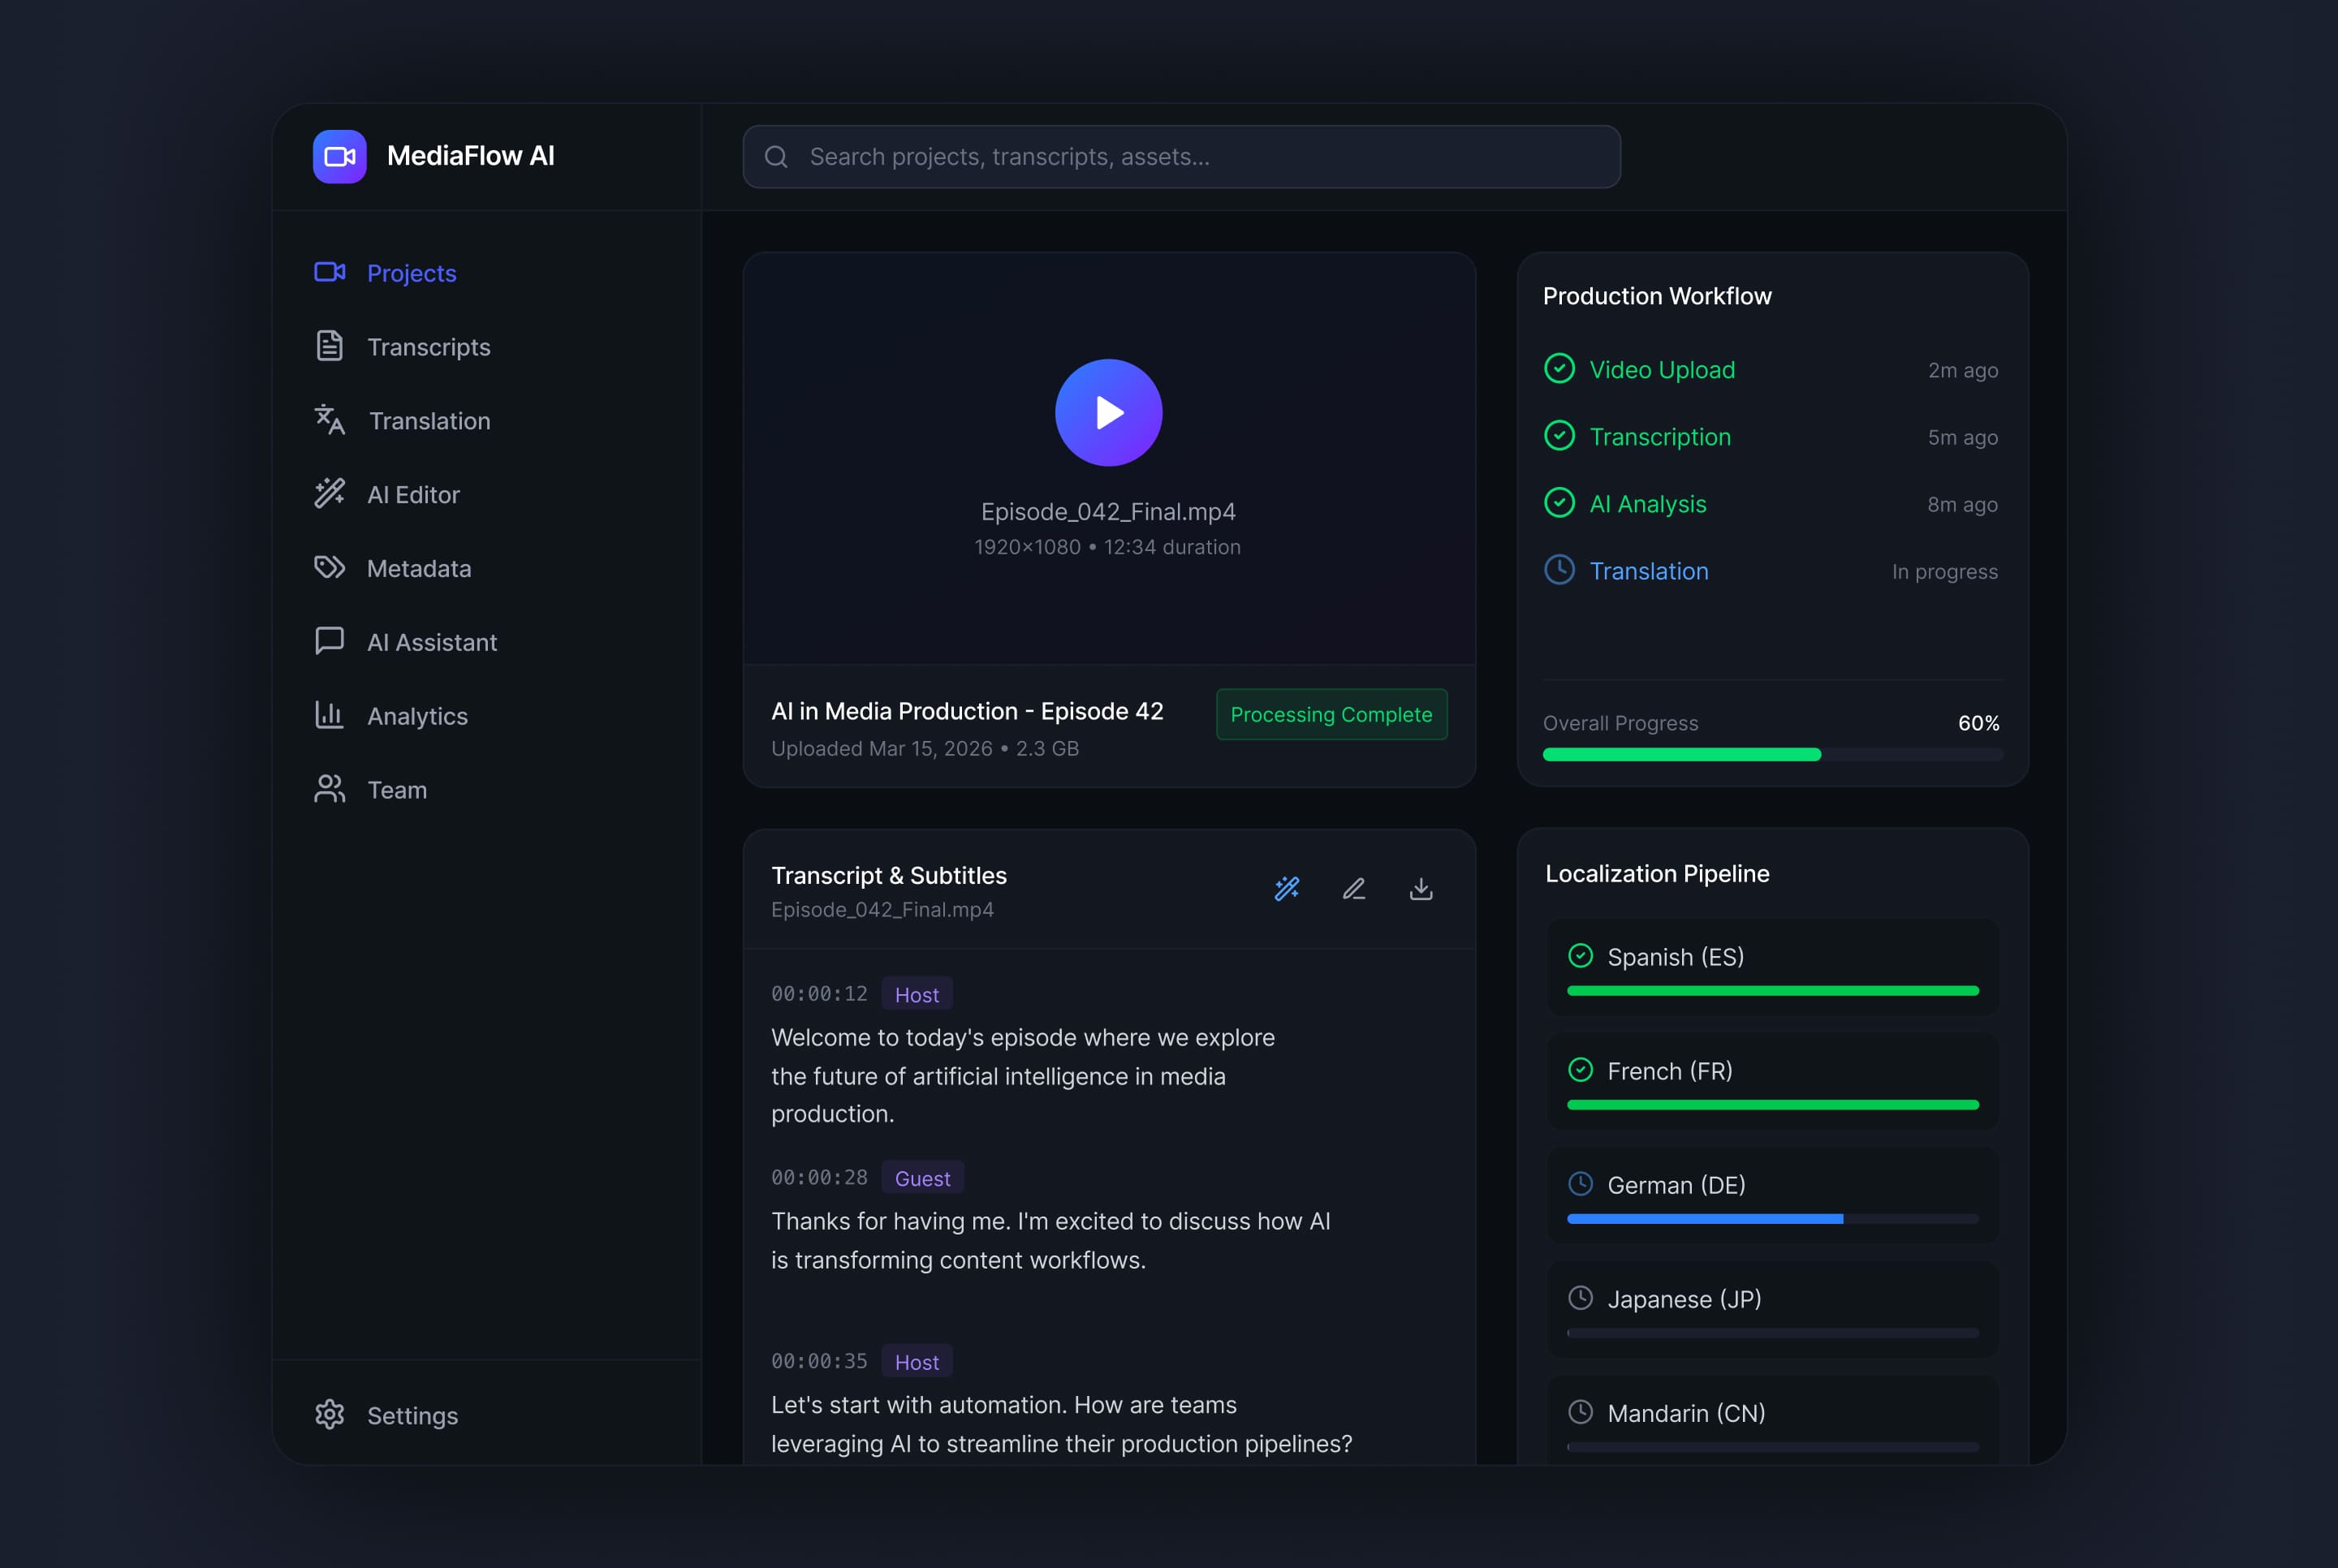Click the search projects input field
This screenshot has width=2338, height=1568.
coord(1180,156)
